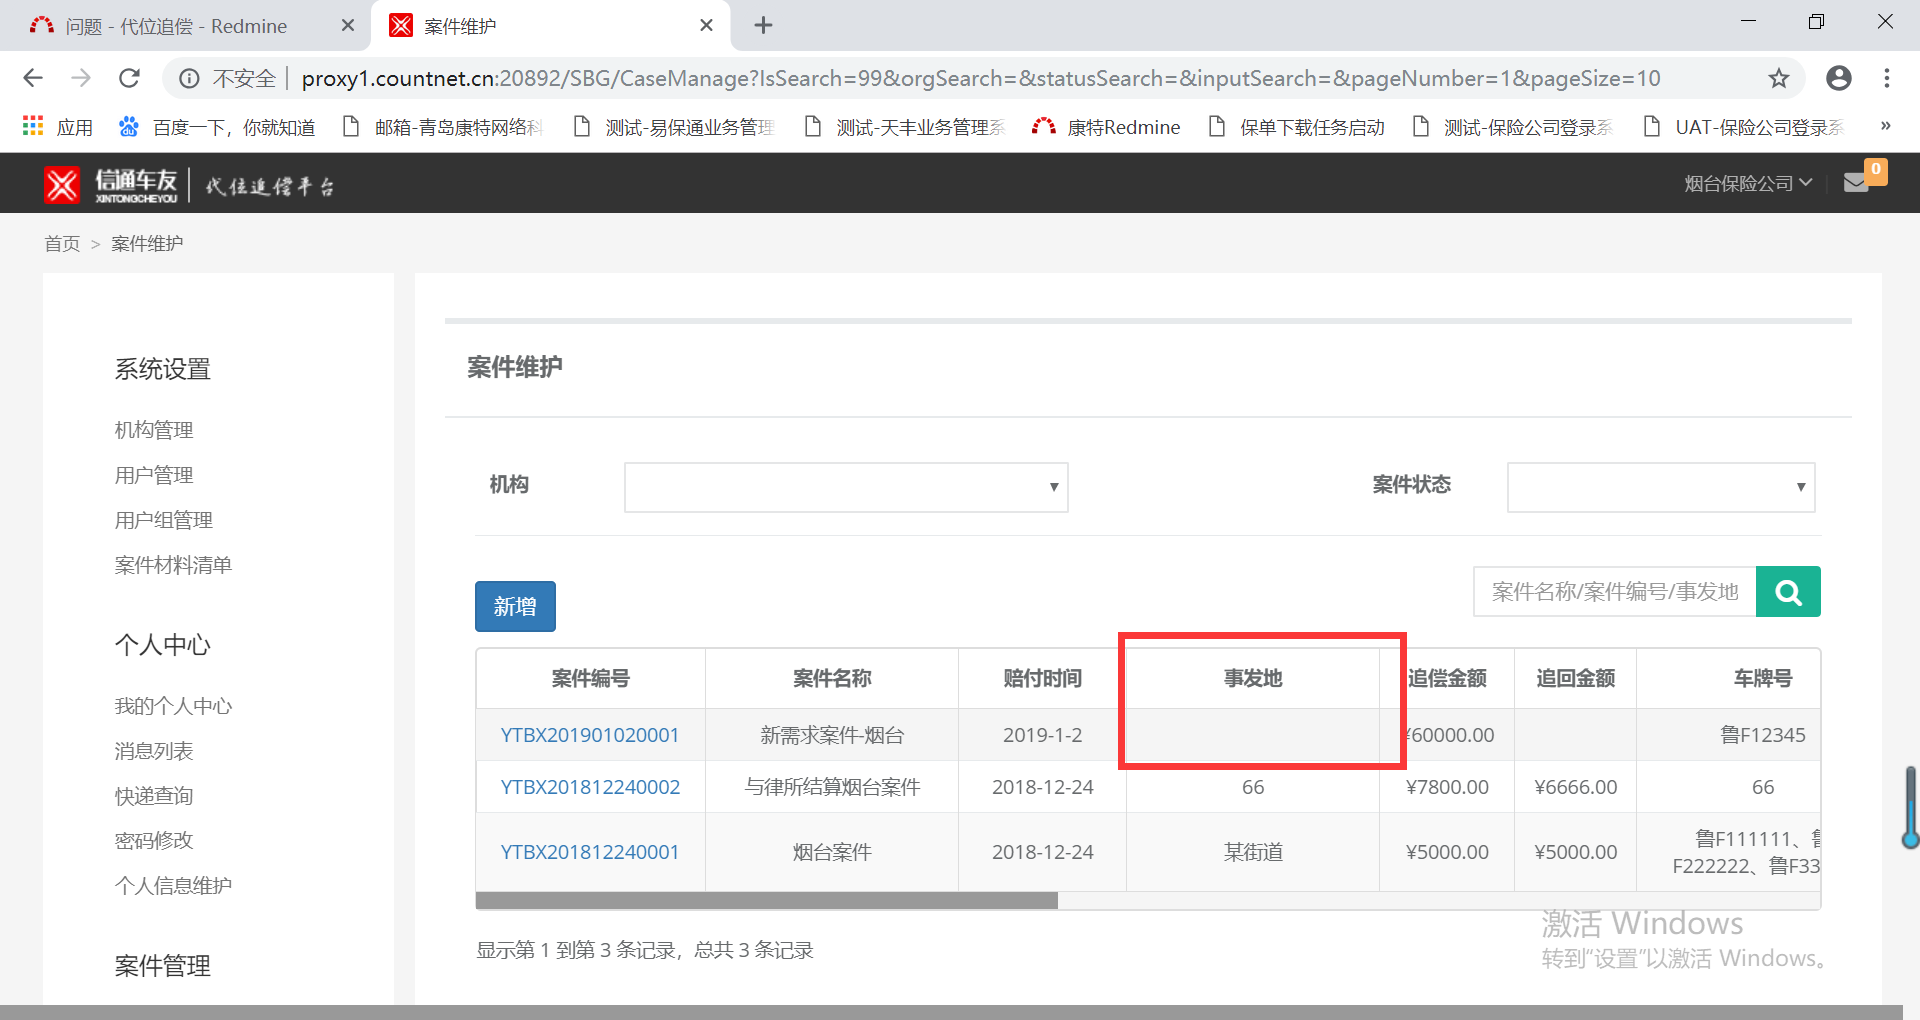
Task: Open the 邮箱-青岛康特网络科 bookmark
Action: (443, 127)
